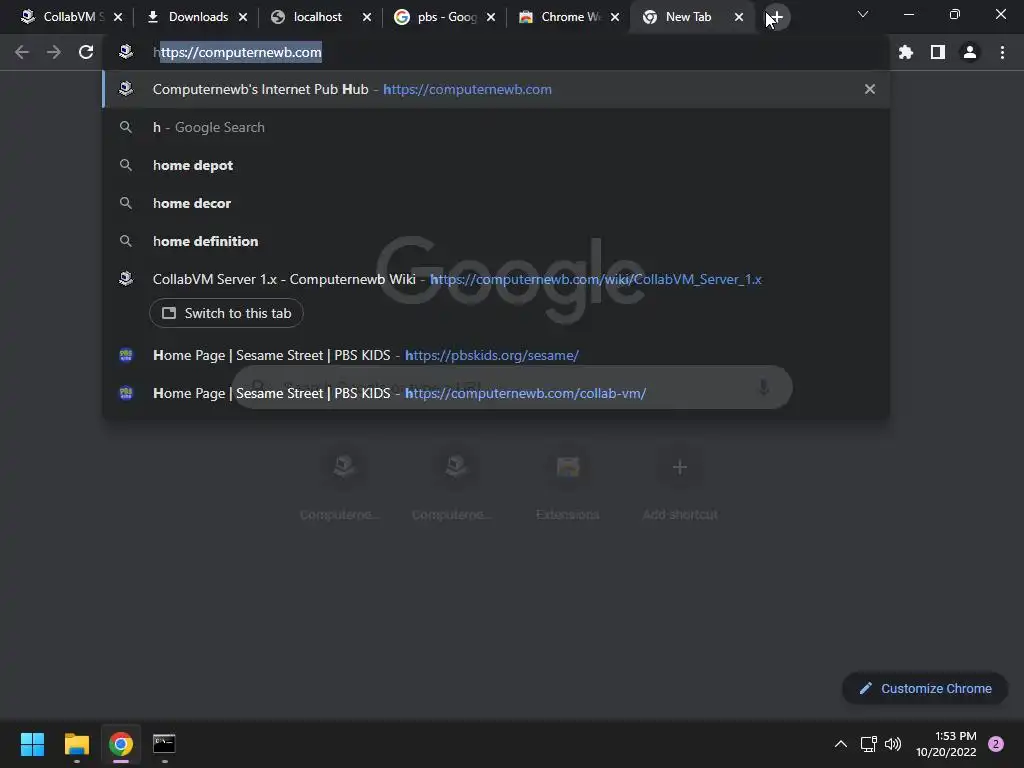Image resolution: width=1024 pixels, height=768 pixels.
Task: Choose 'home depot' search suggestion
Action: 496,165
